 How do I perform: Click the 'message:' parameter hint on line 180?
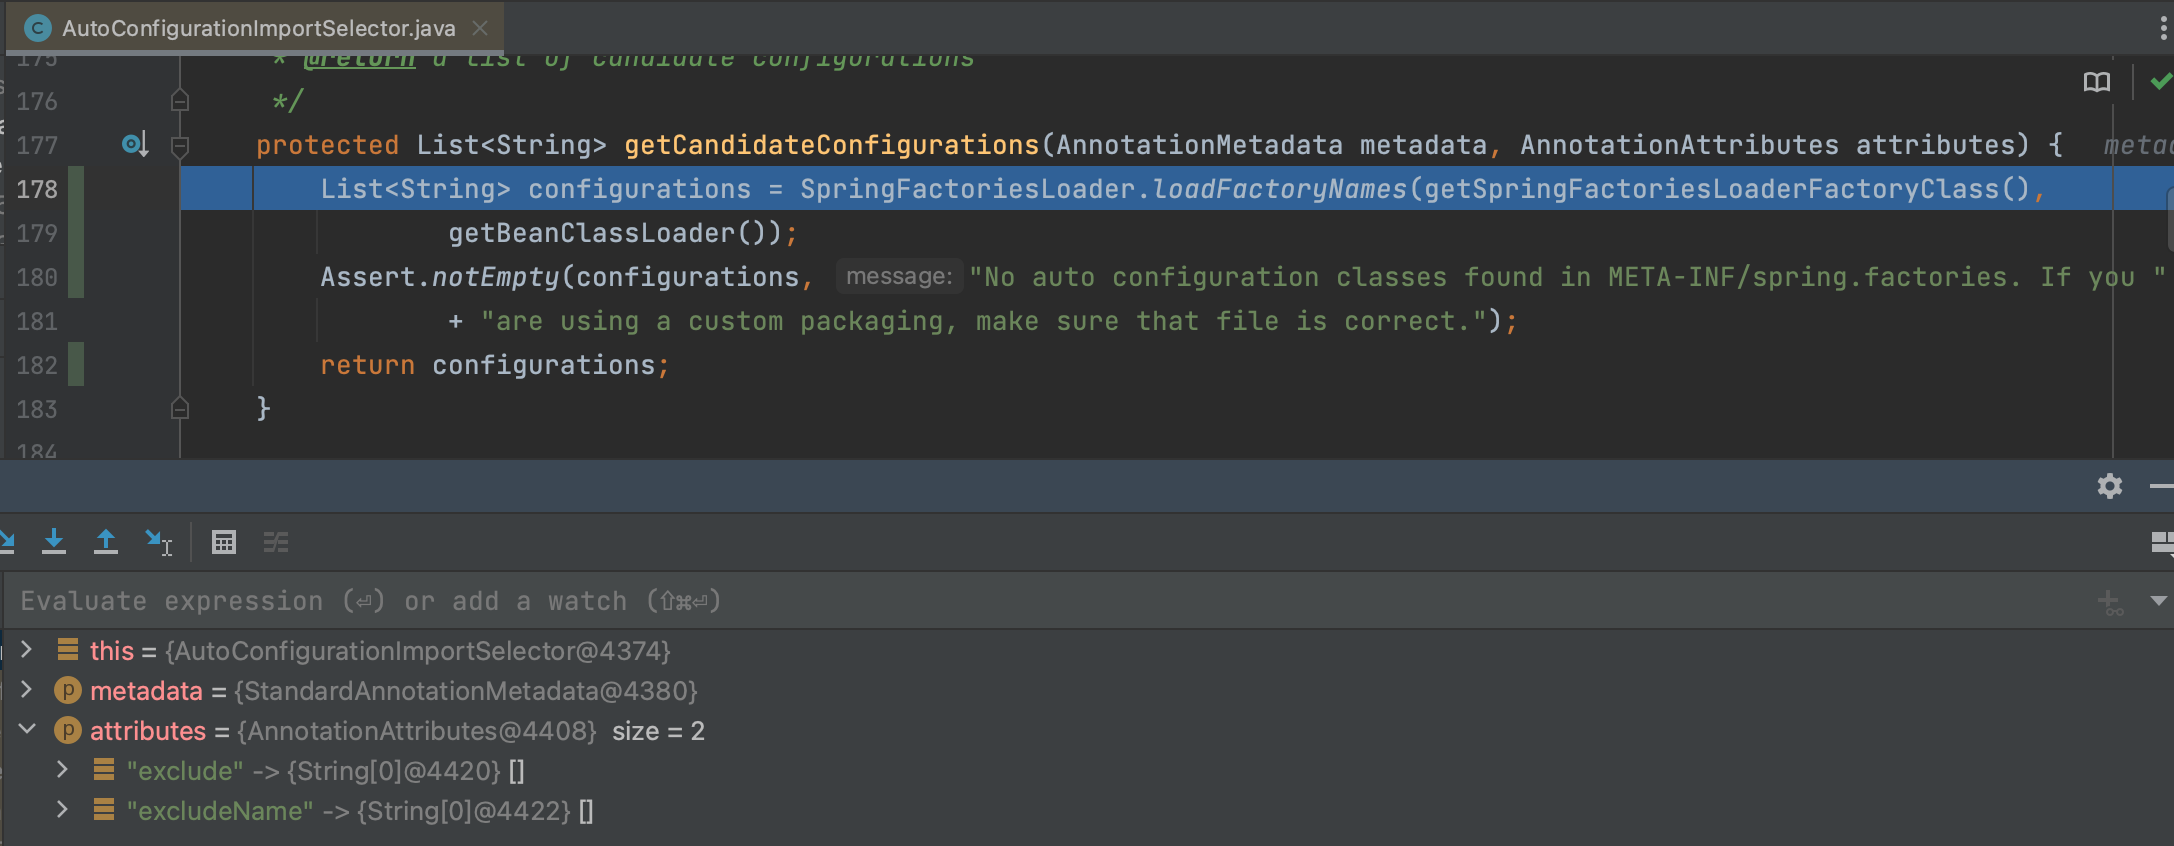[x=899, y=277]
